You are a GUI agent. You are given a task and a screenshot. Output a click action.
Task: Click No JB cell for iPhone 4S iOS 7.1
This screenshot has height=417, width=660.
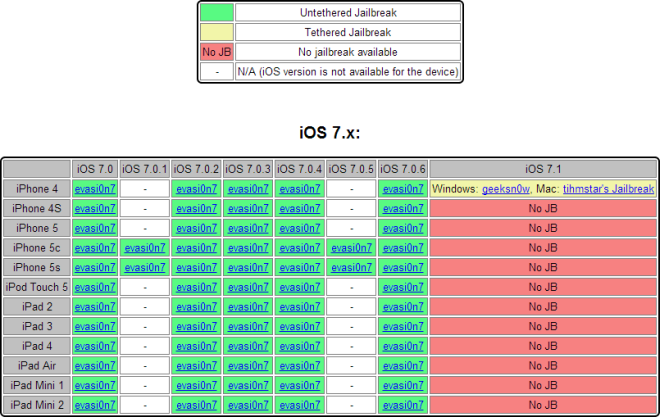pyautogui.click(x=543, y=209)
